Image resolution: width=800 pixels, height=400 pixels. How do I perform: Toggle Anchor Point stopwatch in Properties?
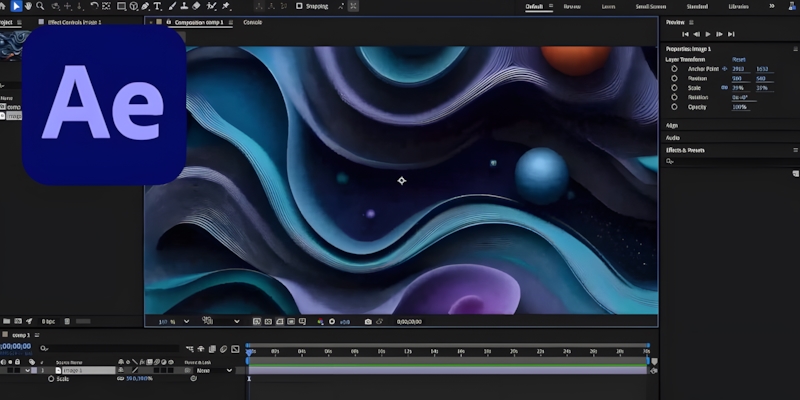(x=674, y=69)
